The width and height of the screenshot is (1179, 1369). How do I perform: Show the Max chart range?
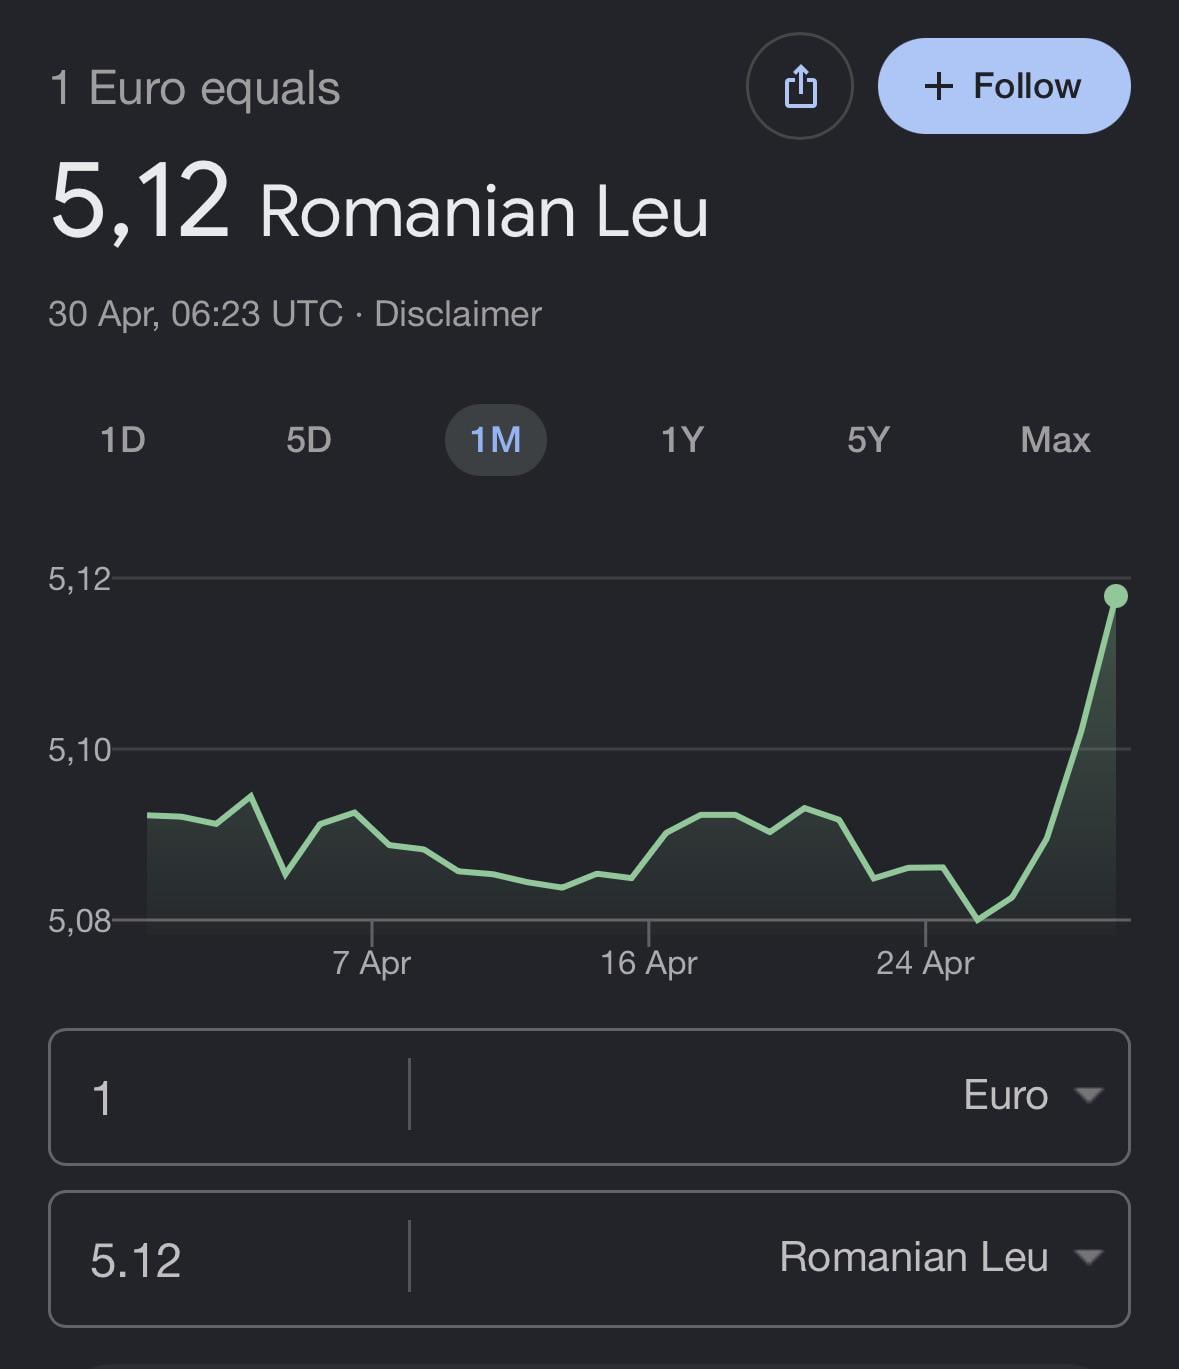pos(1055,440)
